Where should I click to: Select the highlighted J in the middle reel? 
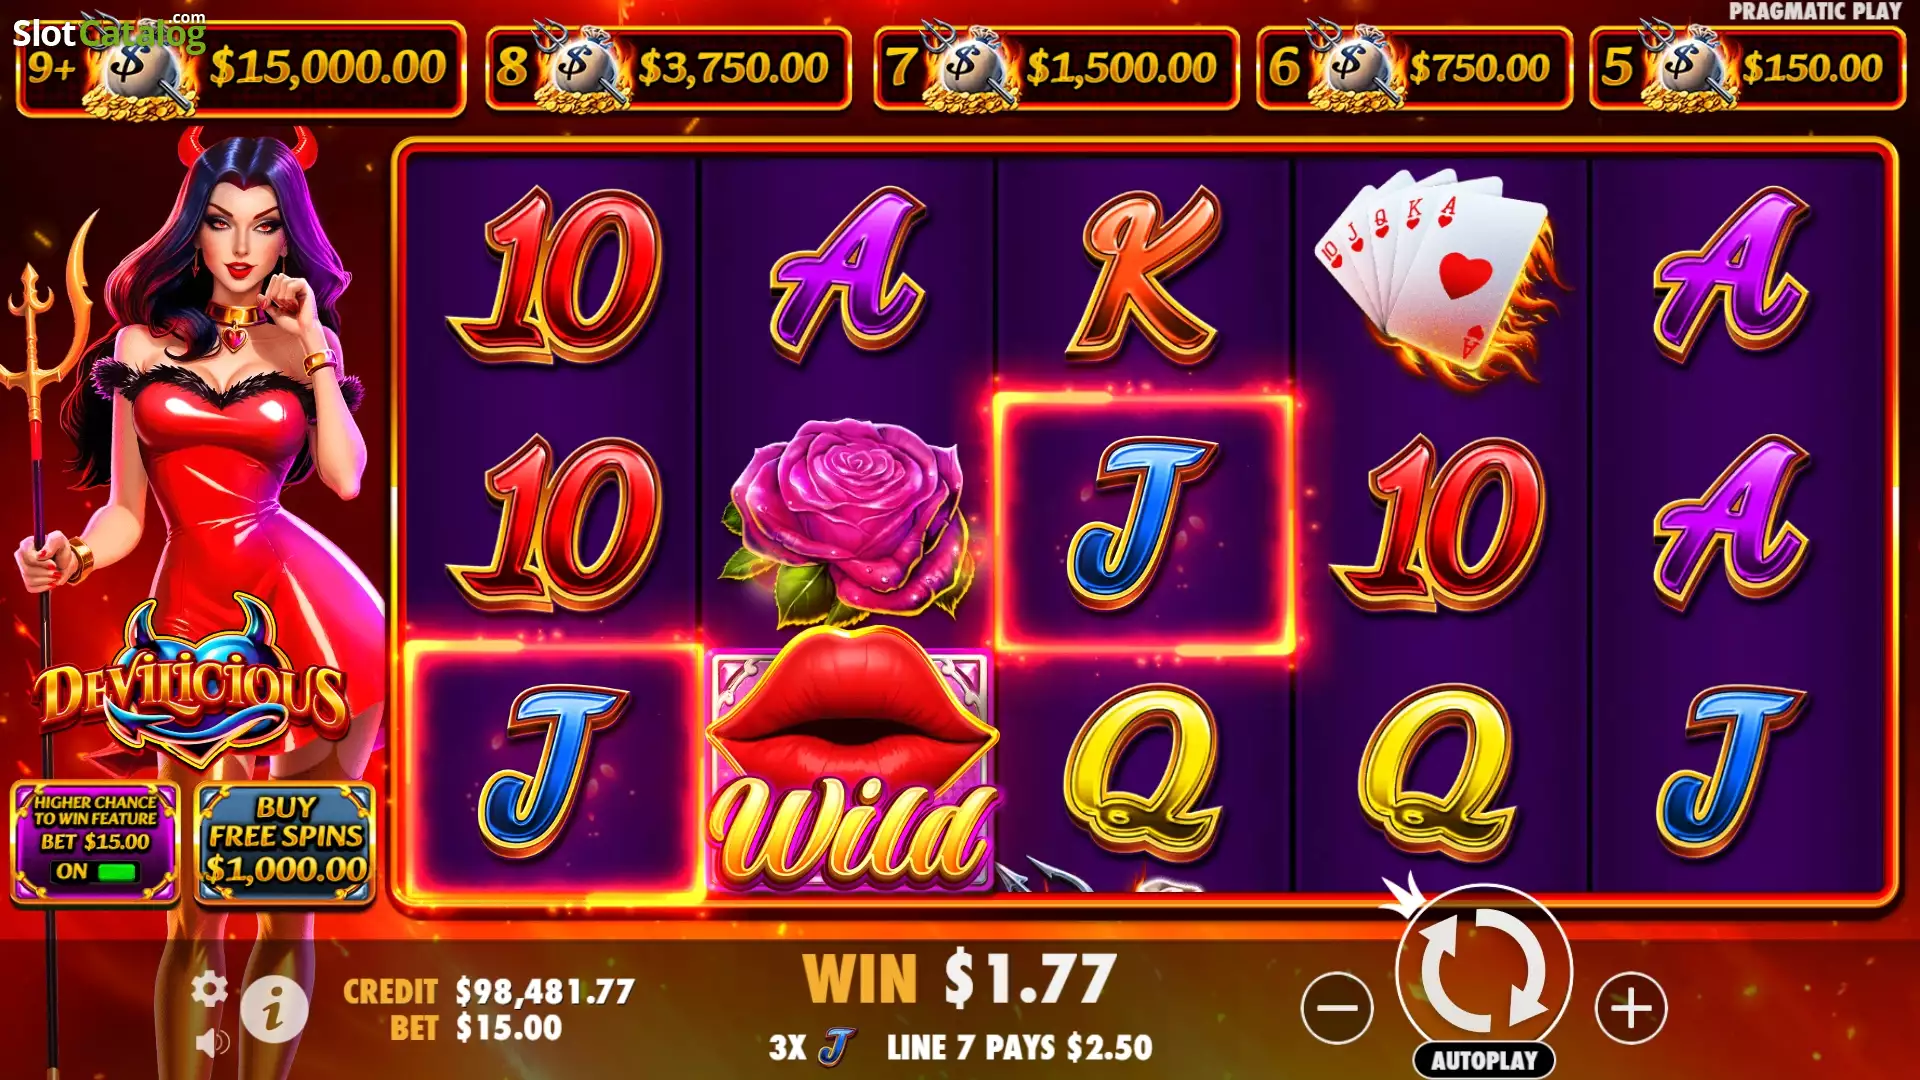(x=1143, y=523)
